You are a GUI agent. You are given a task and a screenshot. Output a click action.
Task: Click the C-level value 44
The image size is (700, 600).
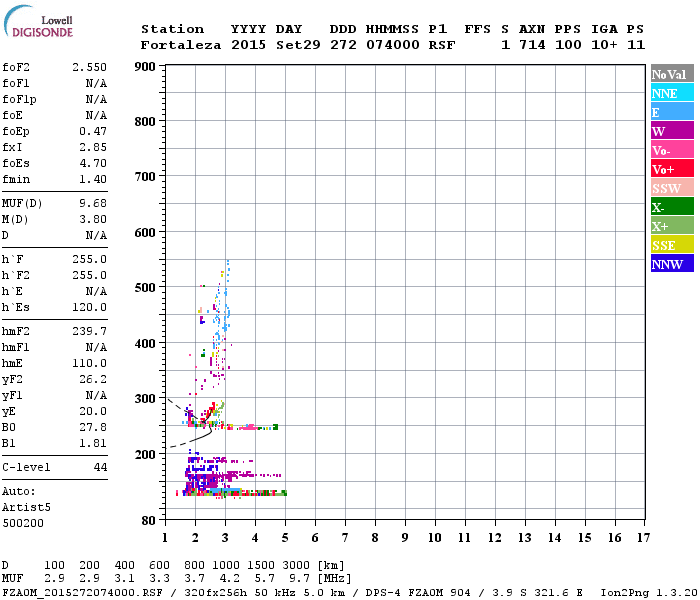click(x=100, y=467)
